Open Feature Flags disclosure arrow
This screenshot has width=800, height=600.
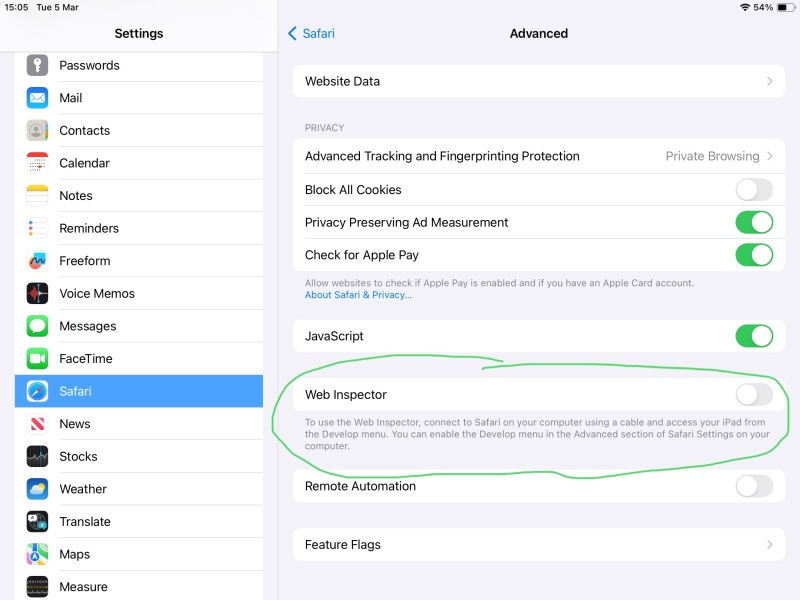[x=769, y=545]
